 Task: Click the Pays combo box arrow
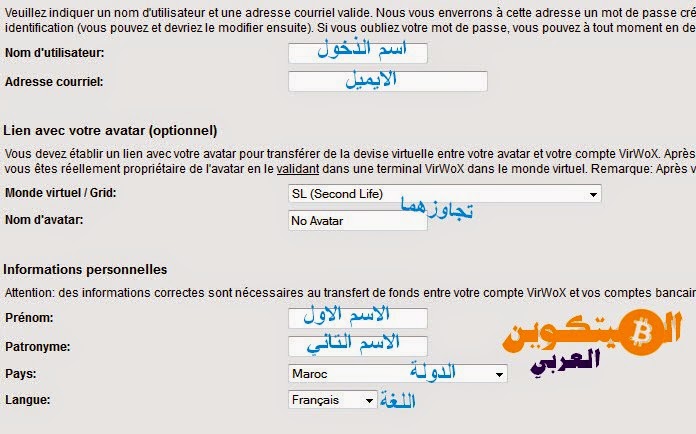[499, 375]
